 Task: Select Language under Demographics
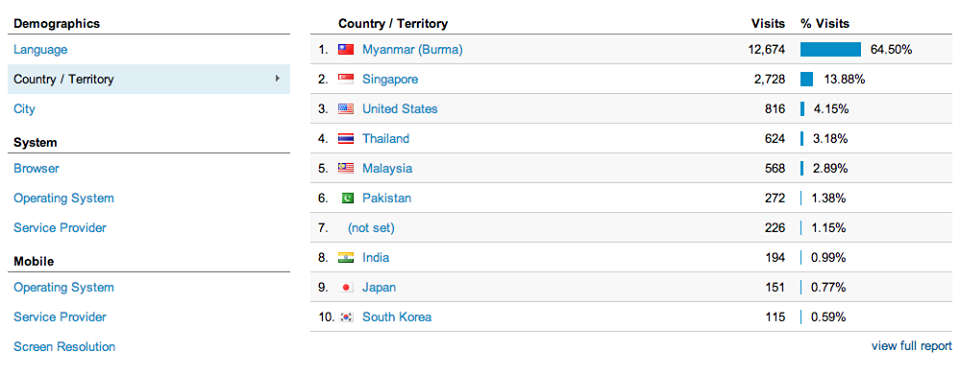tap(40, 50)
